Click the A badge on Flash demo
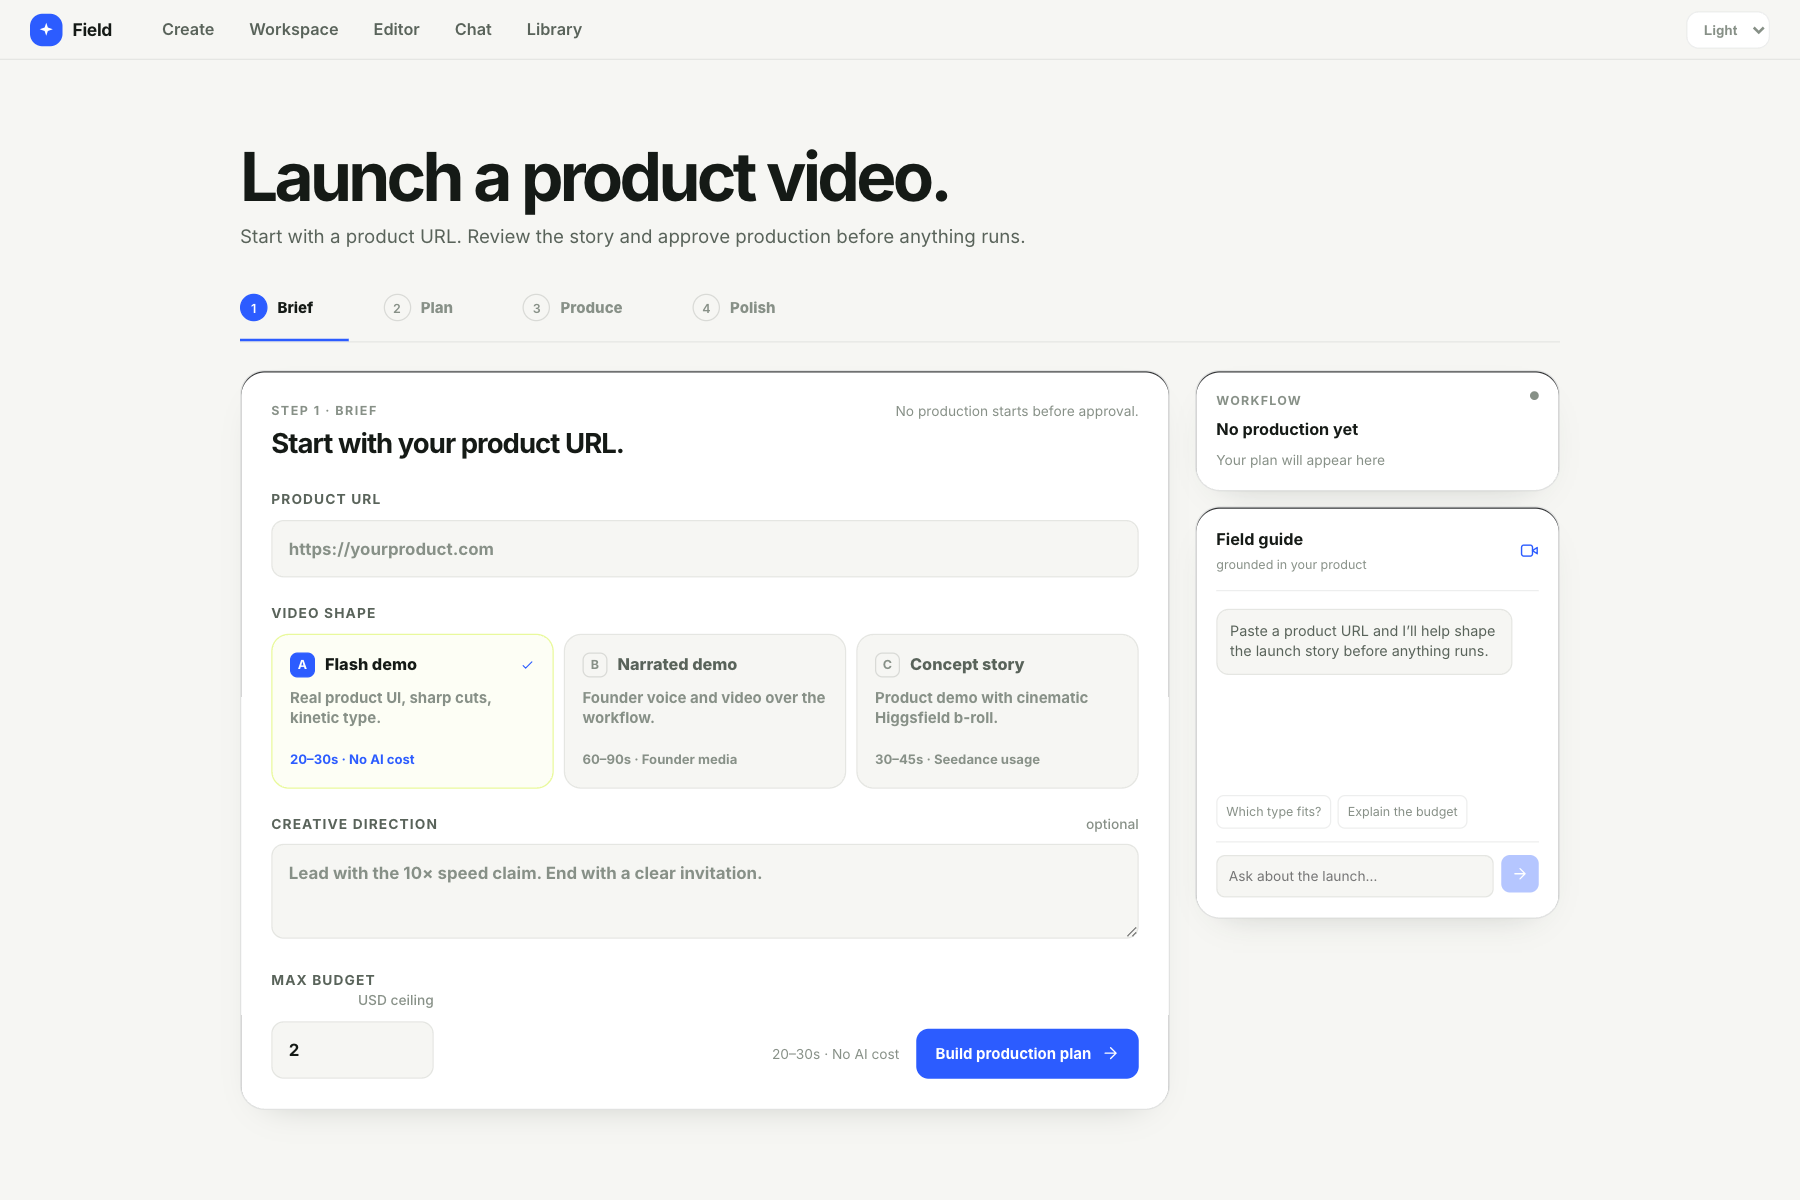This screenshot has height=1200, width=1800. (302, 665)
